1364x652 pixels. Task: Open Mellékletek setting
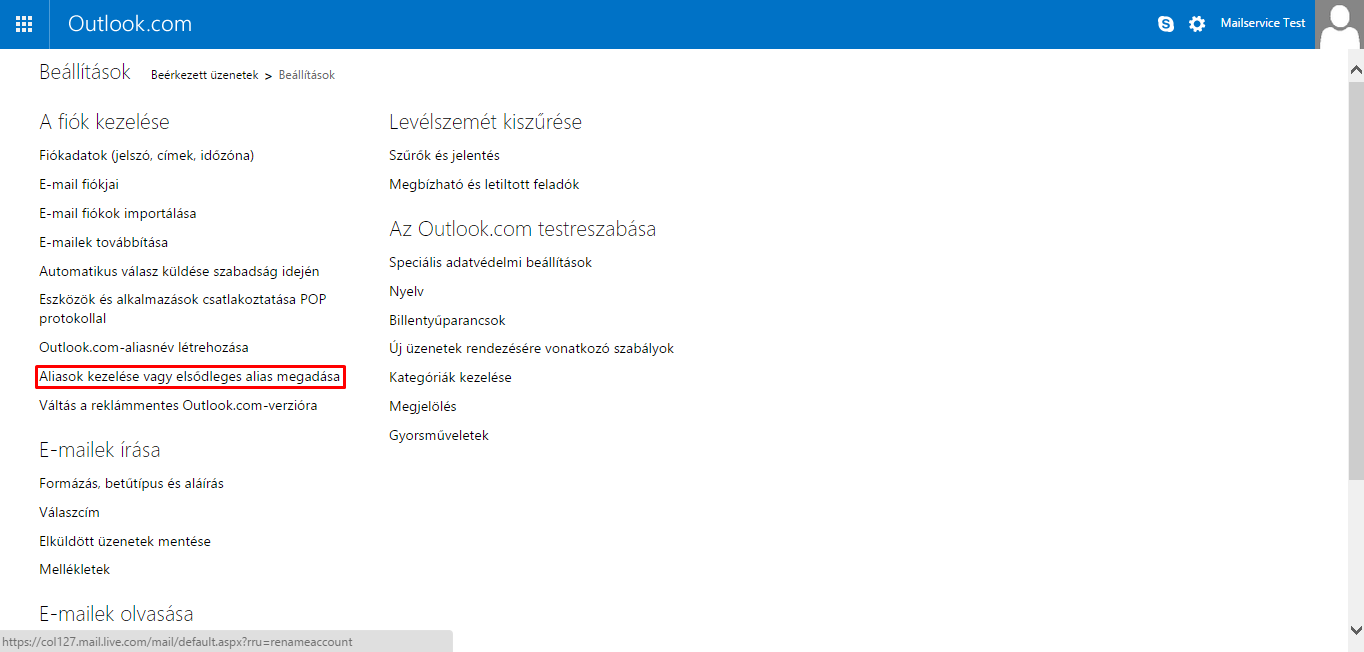pos(75,569)
